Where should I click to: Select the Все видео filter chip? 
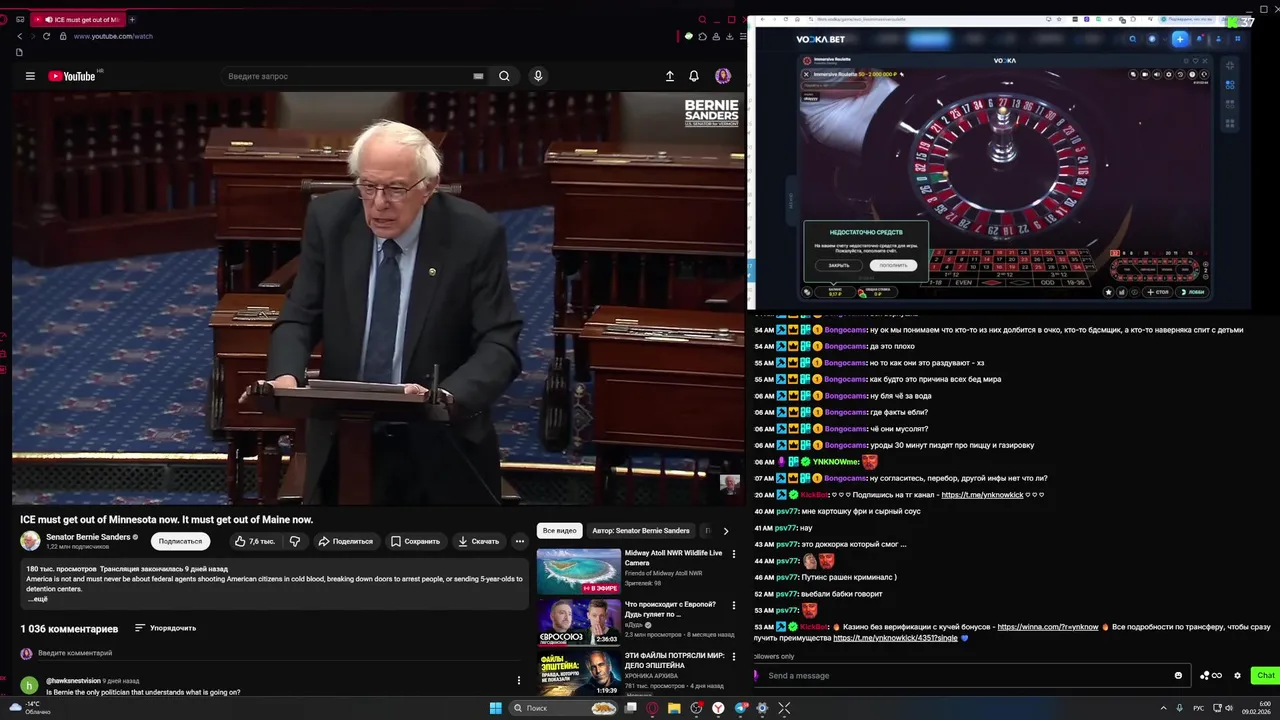[559, 531]
